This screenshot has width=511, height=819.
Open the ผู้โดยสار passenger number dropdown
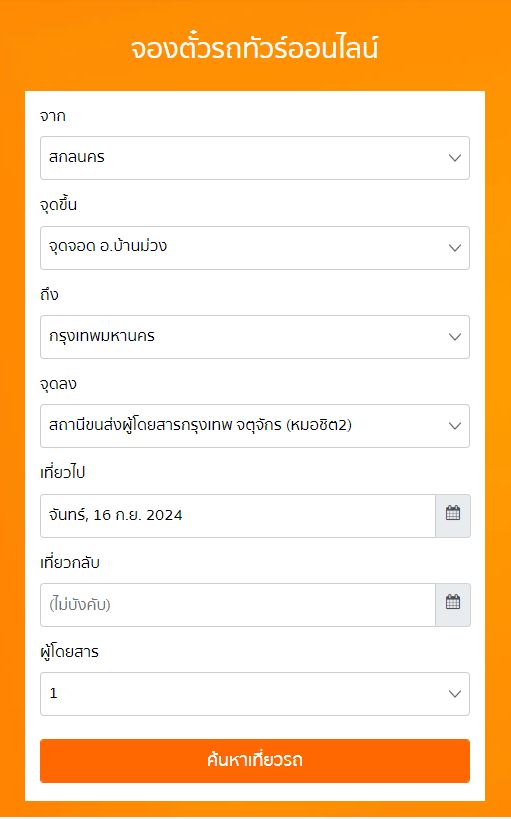pos(255,694)
